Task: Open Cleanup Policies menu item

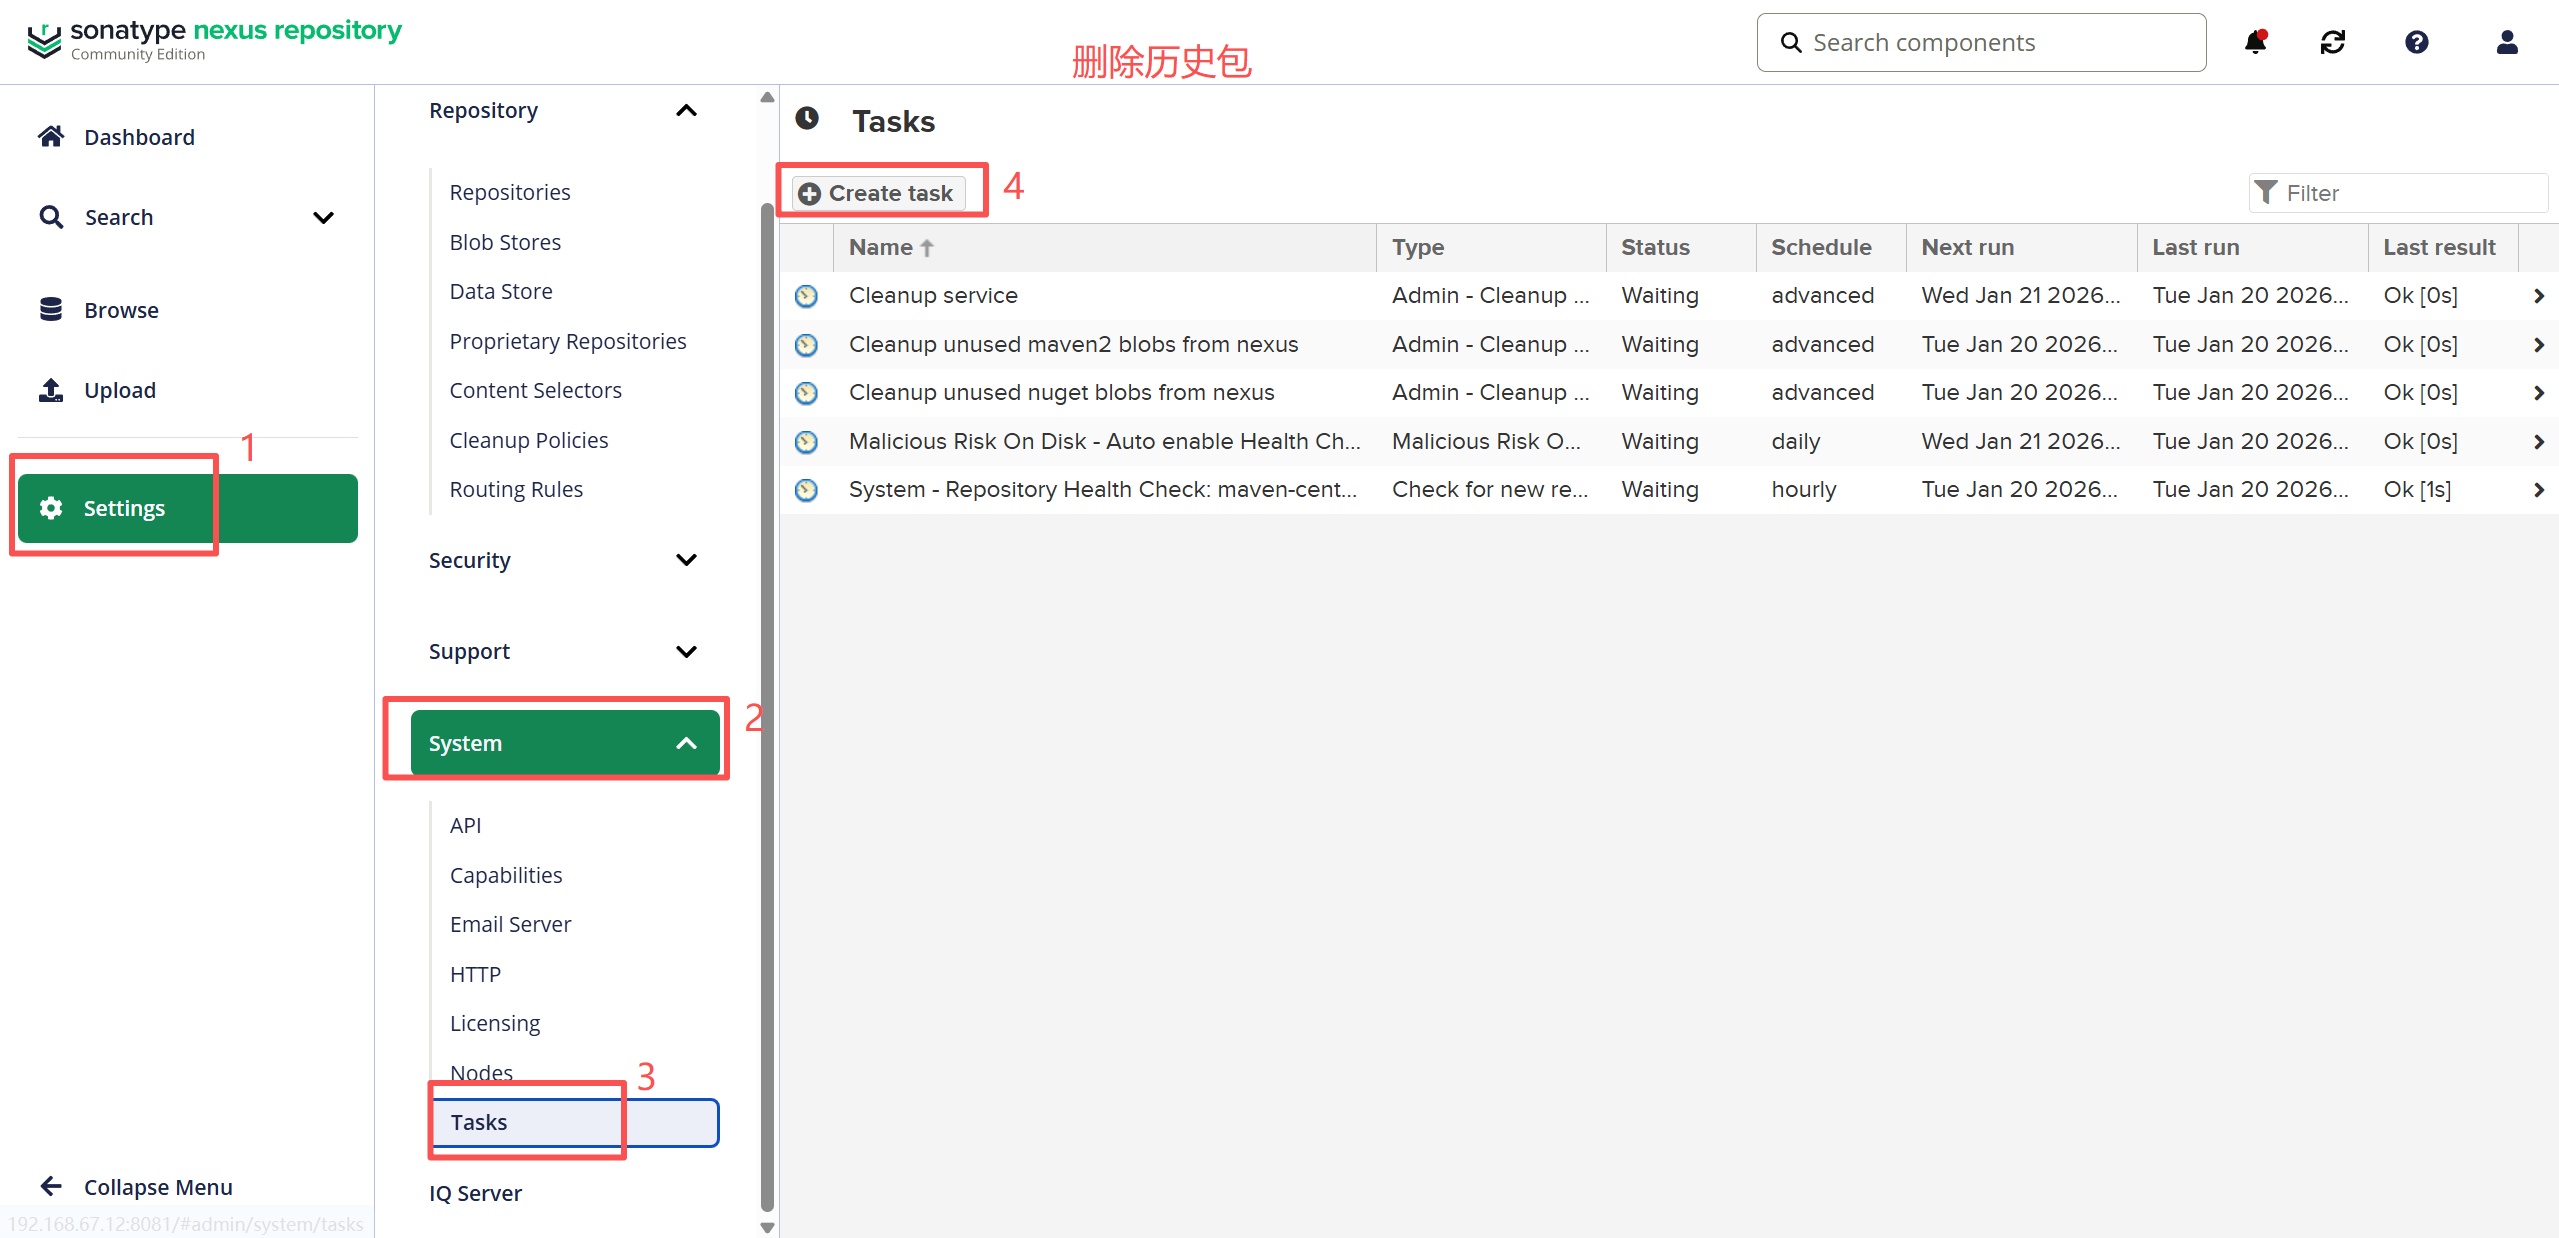Action: tap(528, 440)
